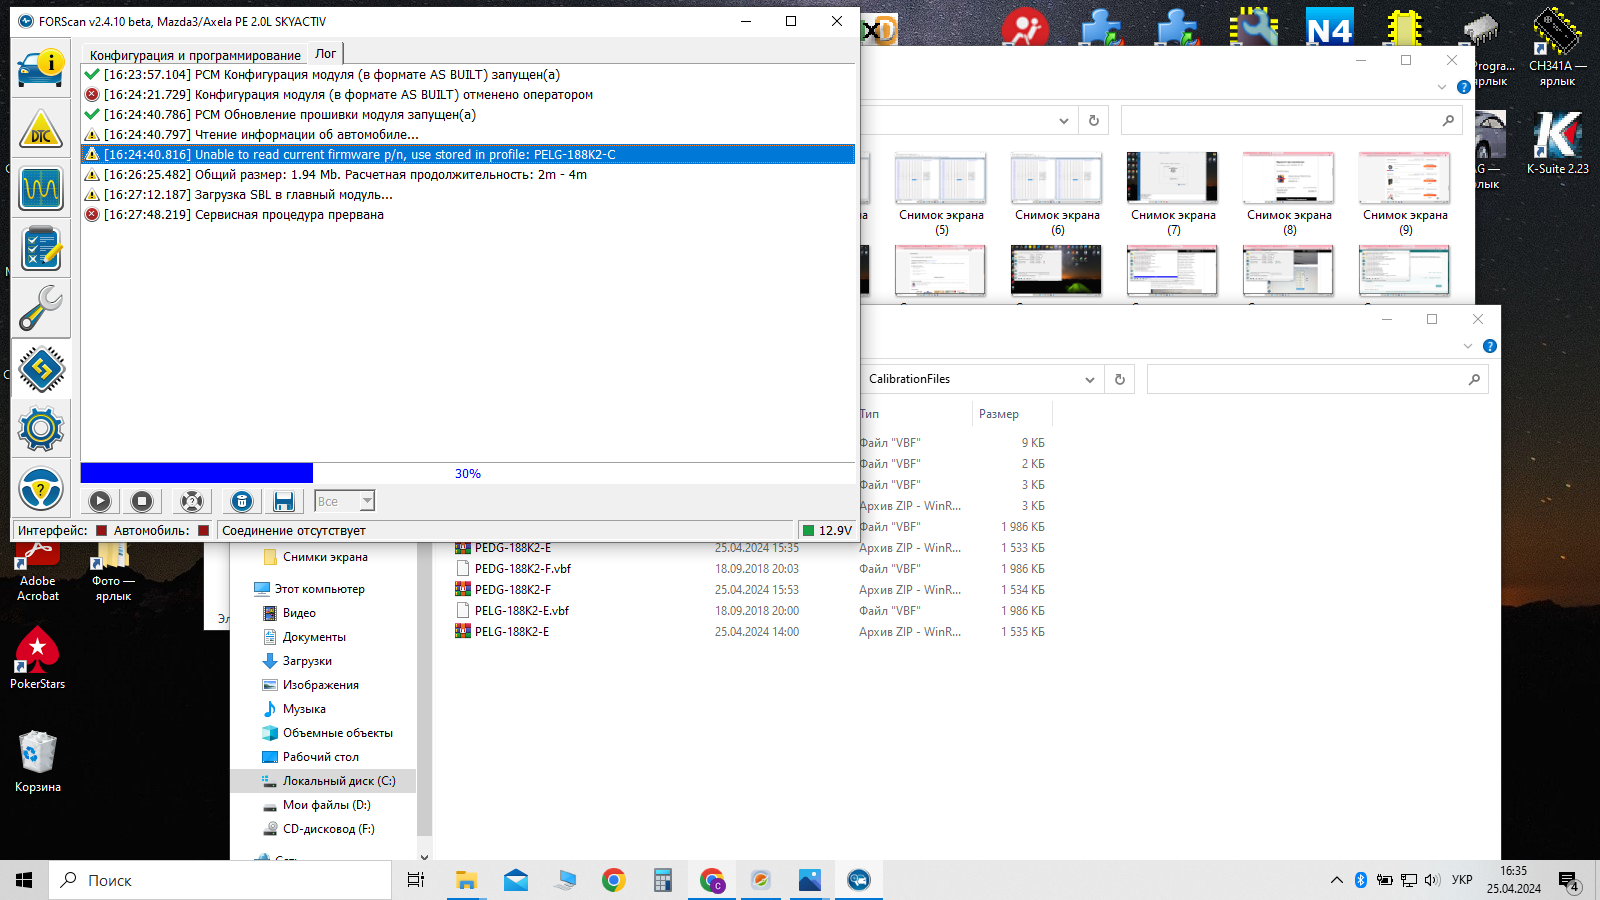Expand the CalibrationFiles address bar dropdown
The width and height of the screenshot is (1600, 900).
click(1089, 380)
